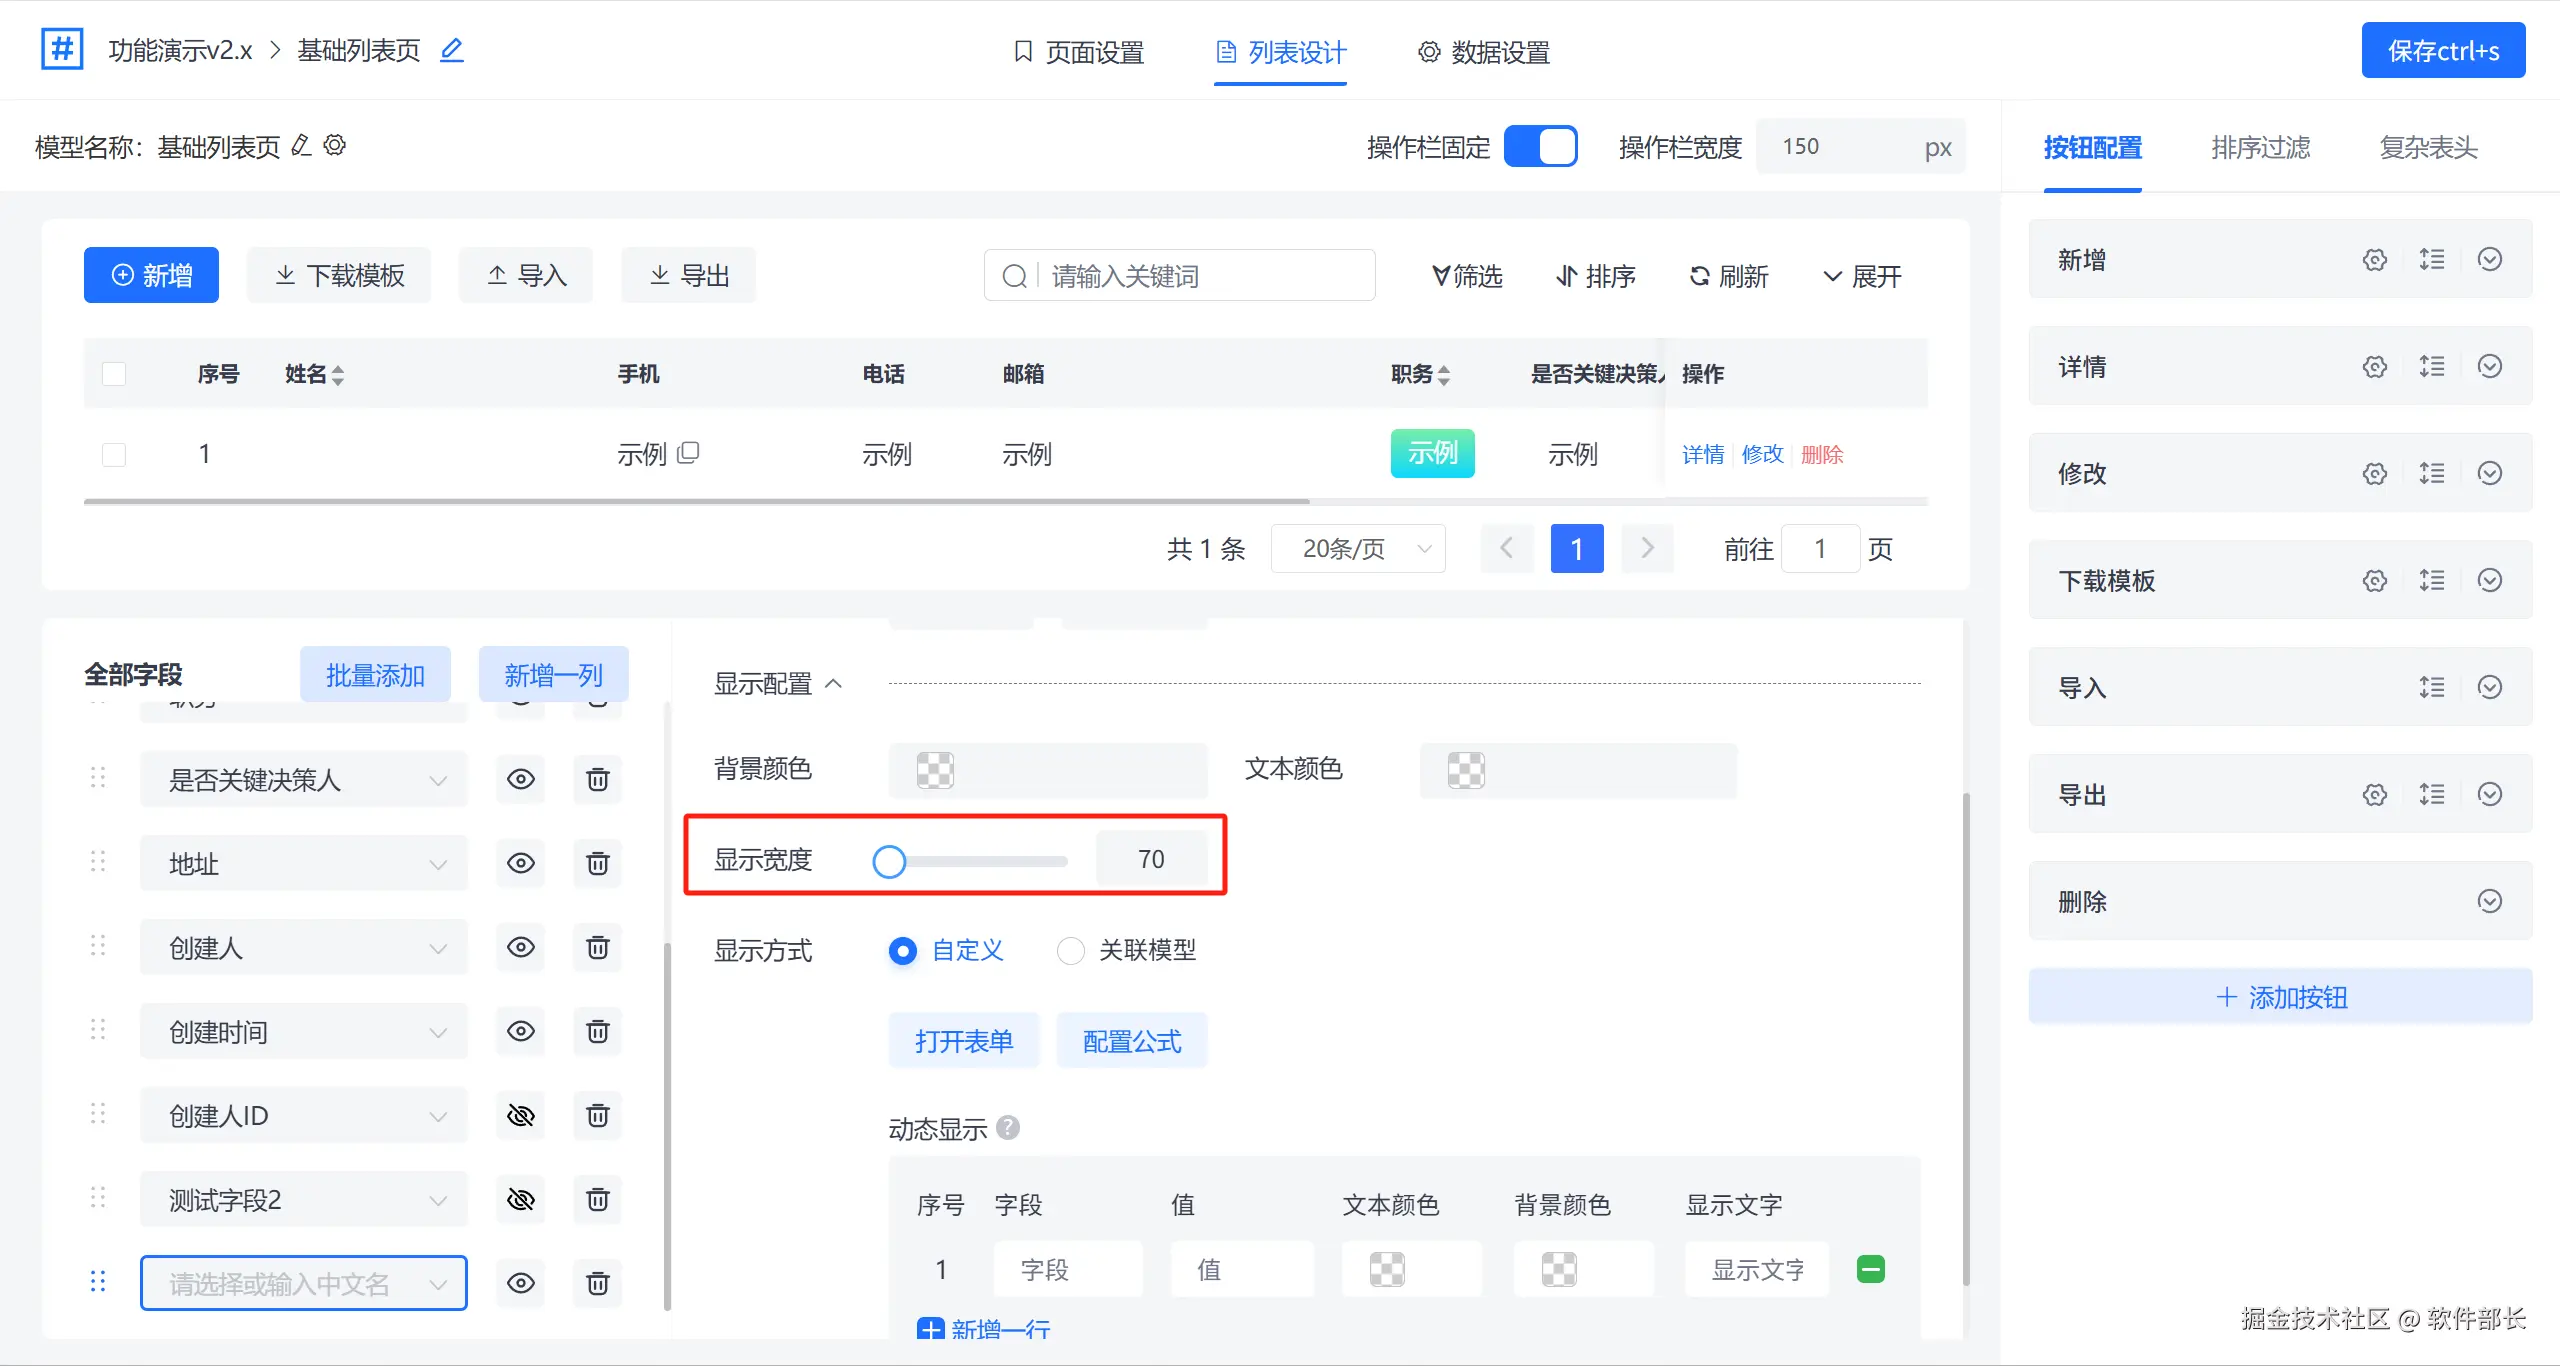Toggle the 操作栏固定 switch

pos(1540,147)
